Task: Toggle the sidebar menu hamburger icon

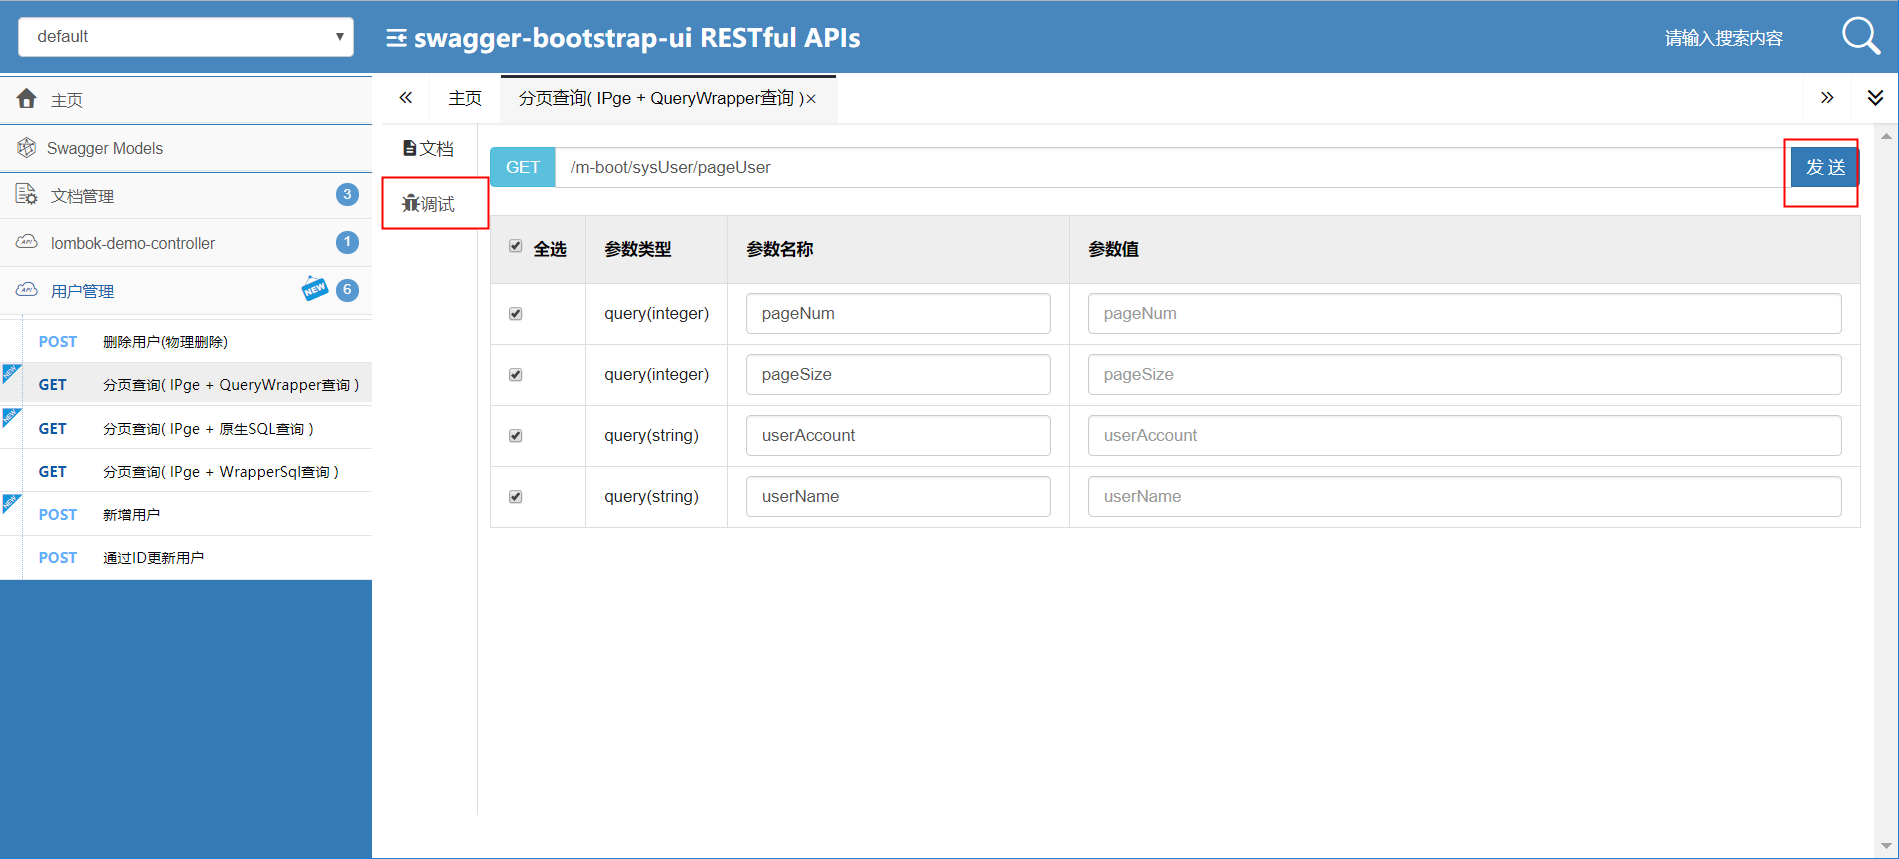Action: point(397,38)
